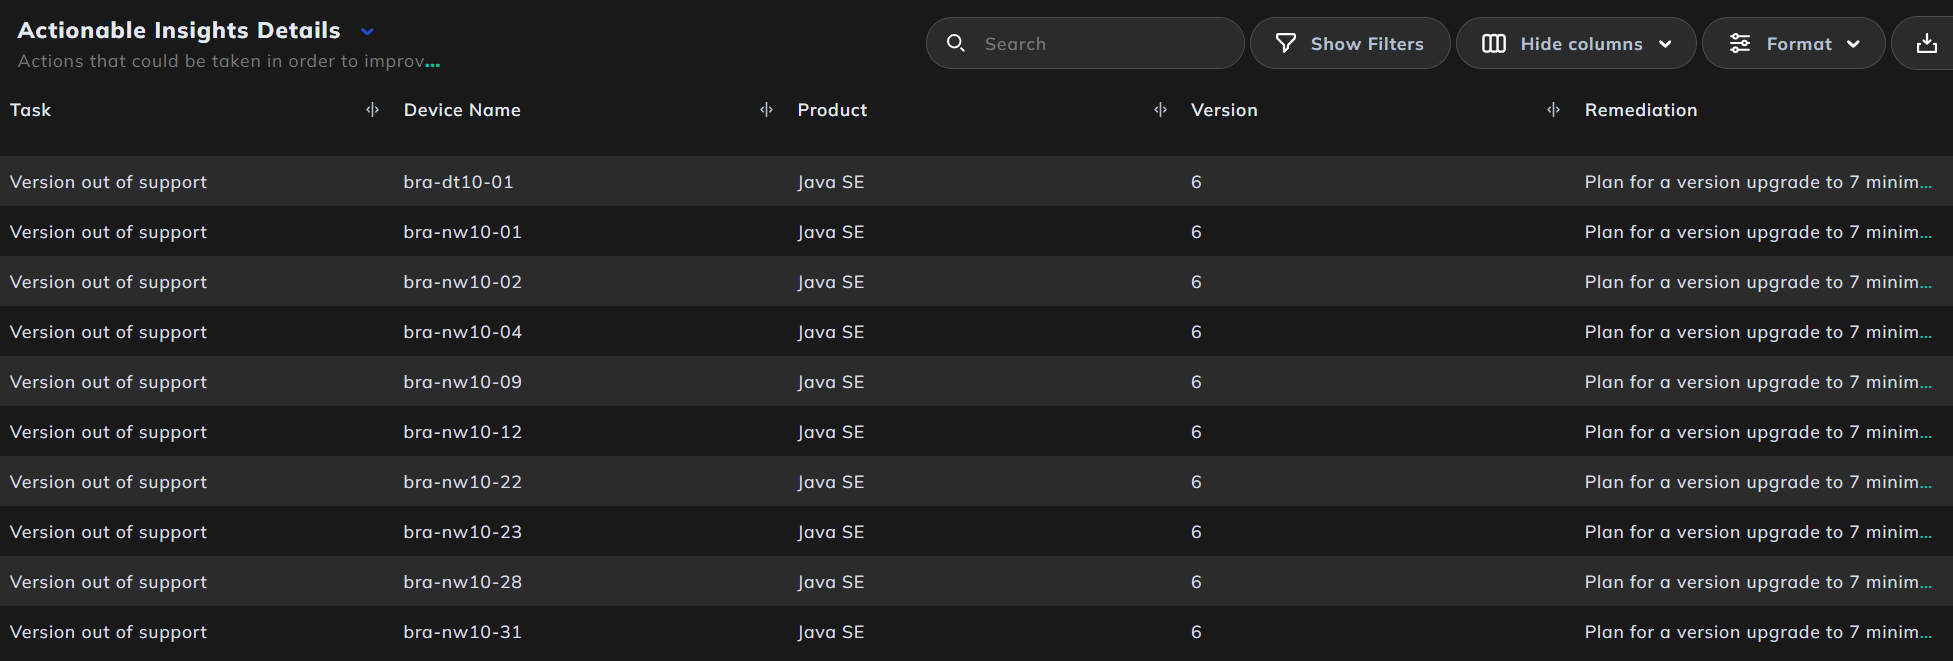Select device name bra-nw10-12

click(x=462, y=432)
